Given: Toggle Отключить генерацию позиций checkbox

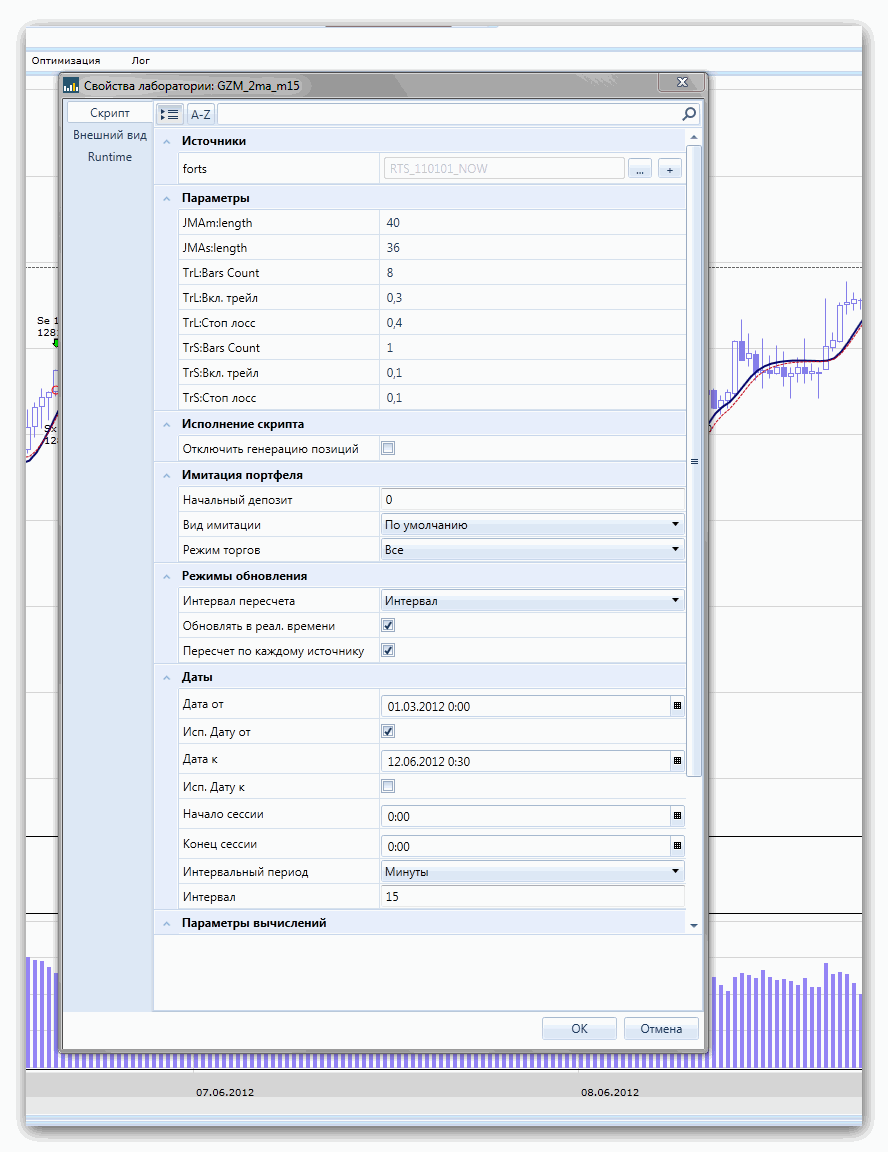Looking at the screenshot, I should click(388, 448).
